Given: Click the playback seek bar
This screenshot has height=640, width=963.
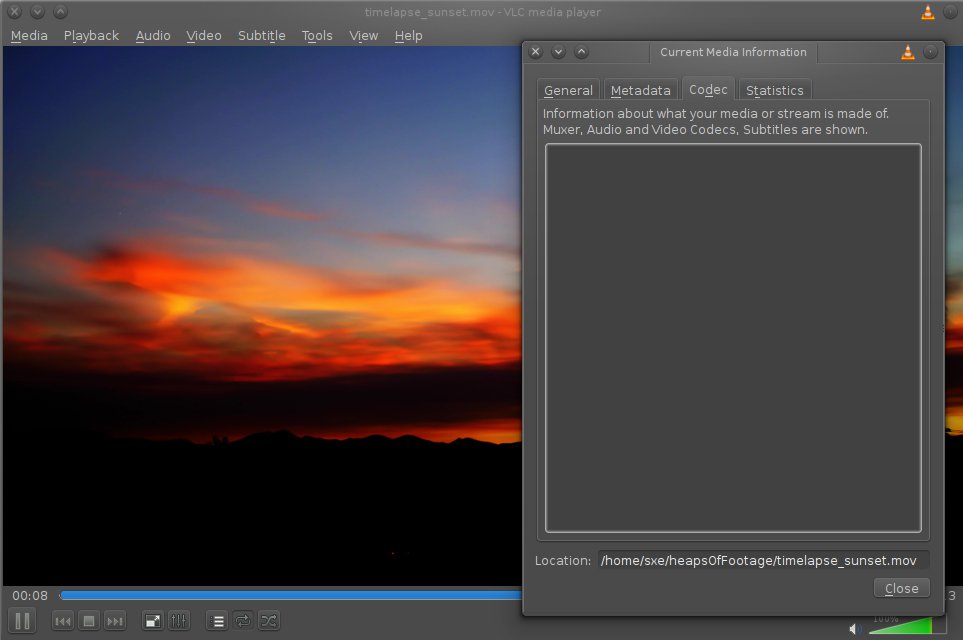Looking at the screenshot, I should (290, 595).
